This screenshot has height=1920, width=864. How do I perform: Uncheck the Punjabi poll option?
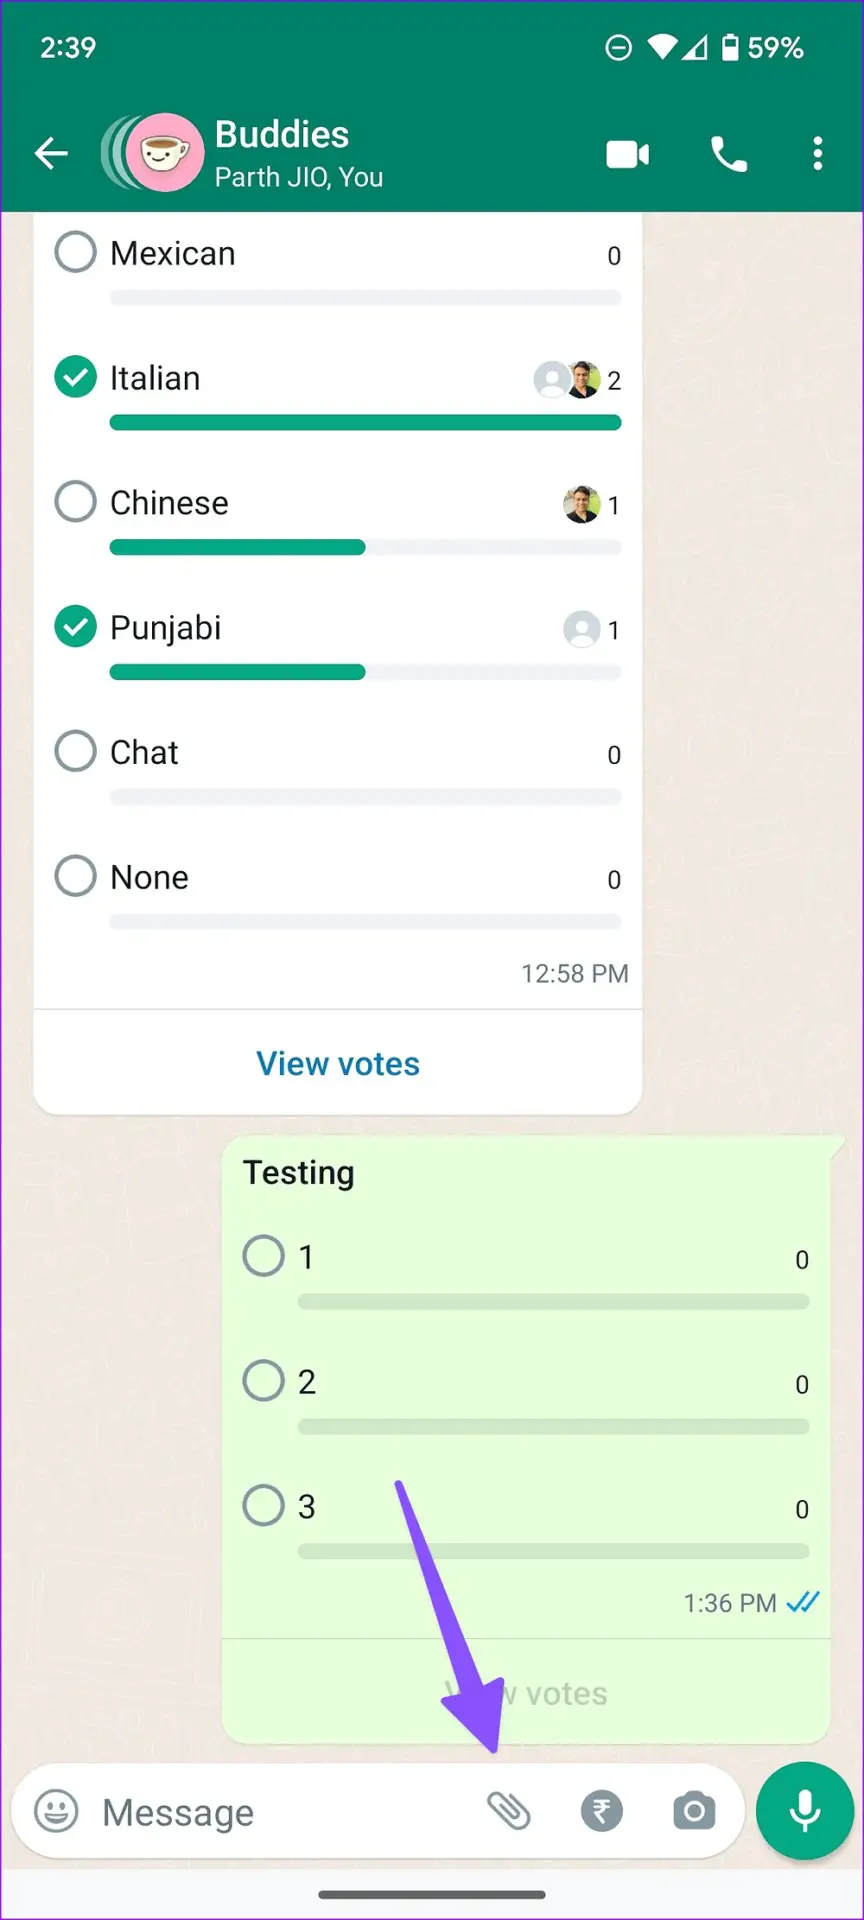click(x=76, y=627)
